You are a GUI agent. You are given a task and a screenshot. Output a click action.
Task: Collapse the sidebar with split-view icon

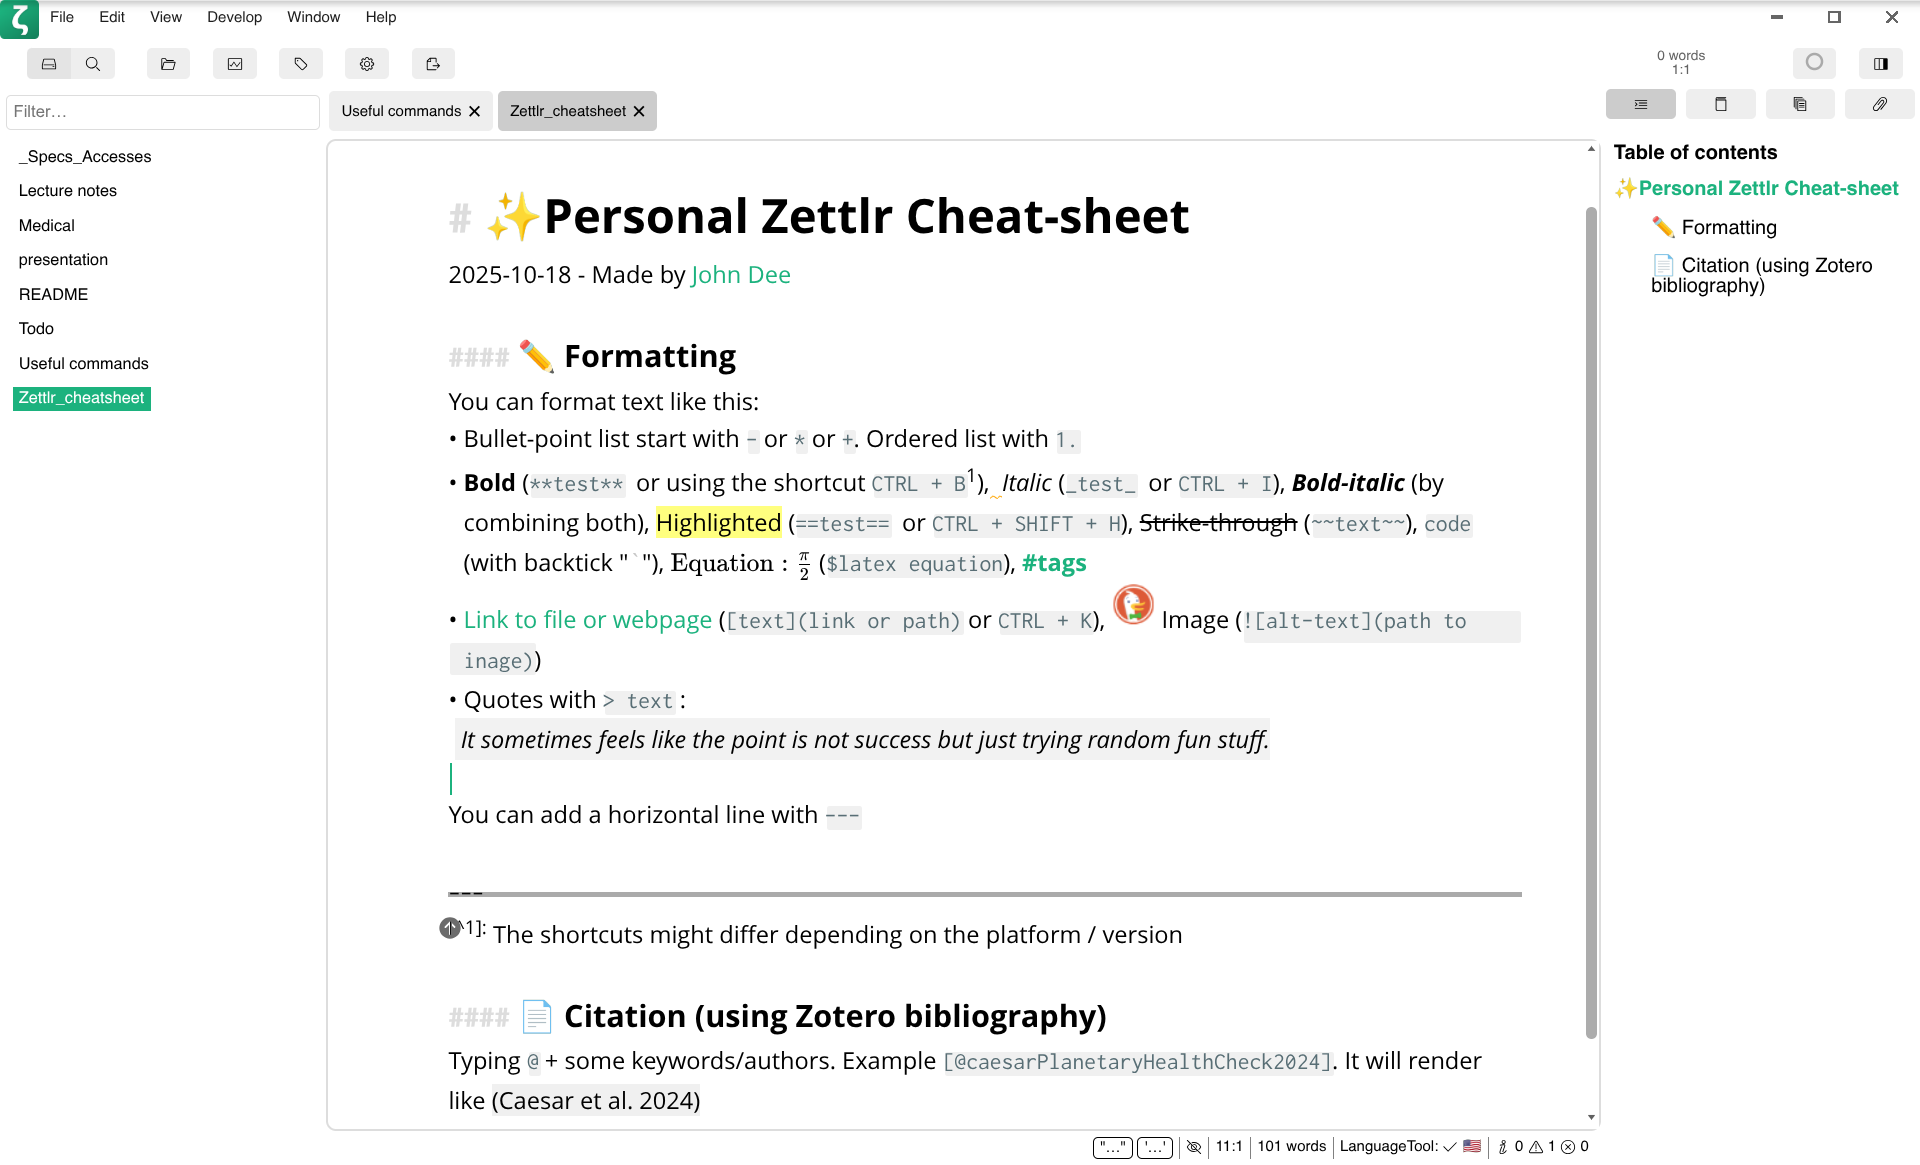(x=1881, y=63)
